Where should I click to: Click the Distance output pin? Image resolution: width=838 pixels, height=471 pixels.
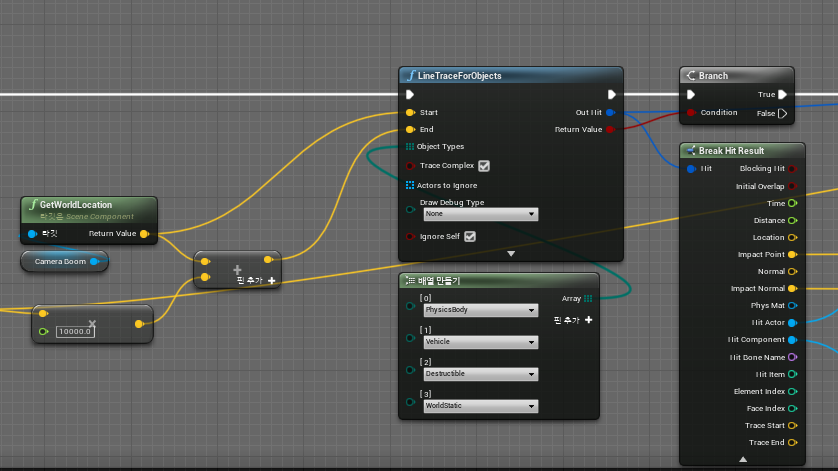(793, 220)
